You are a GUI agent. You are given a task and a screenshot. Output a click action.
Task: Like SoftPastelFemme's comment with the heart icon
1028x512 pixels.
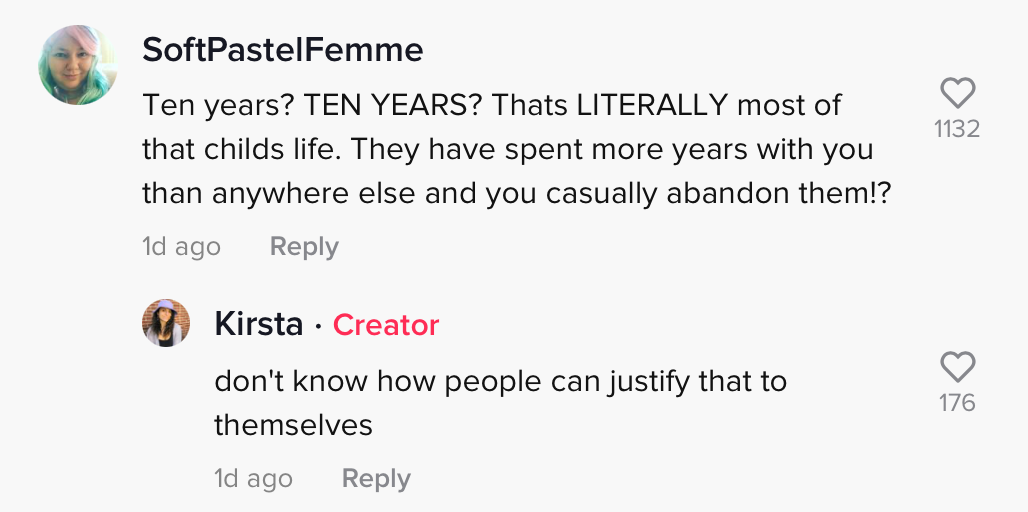958,92
